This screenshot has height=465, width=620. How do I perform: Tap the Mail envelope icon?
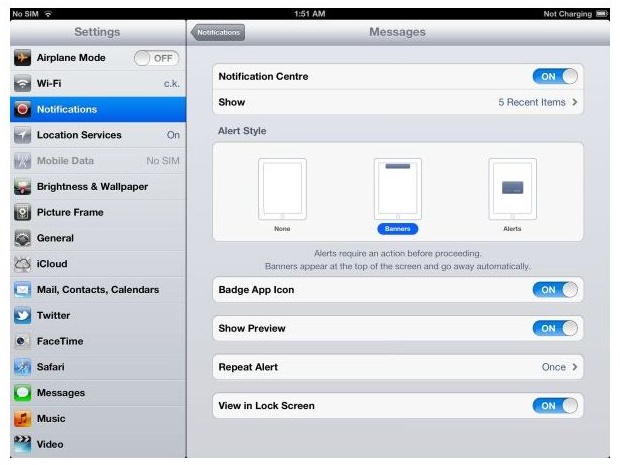click(x=23, y=289)
